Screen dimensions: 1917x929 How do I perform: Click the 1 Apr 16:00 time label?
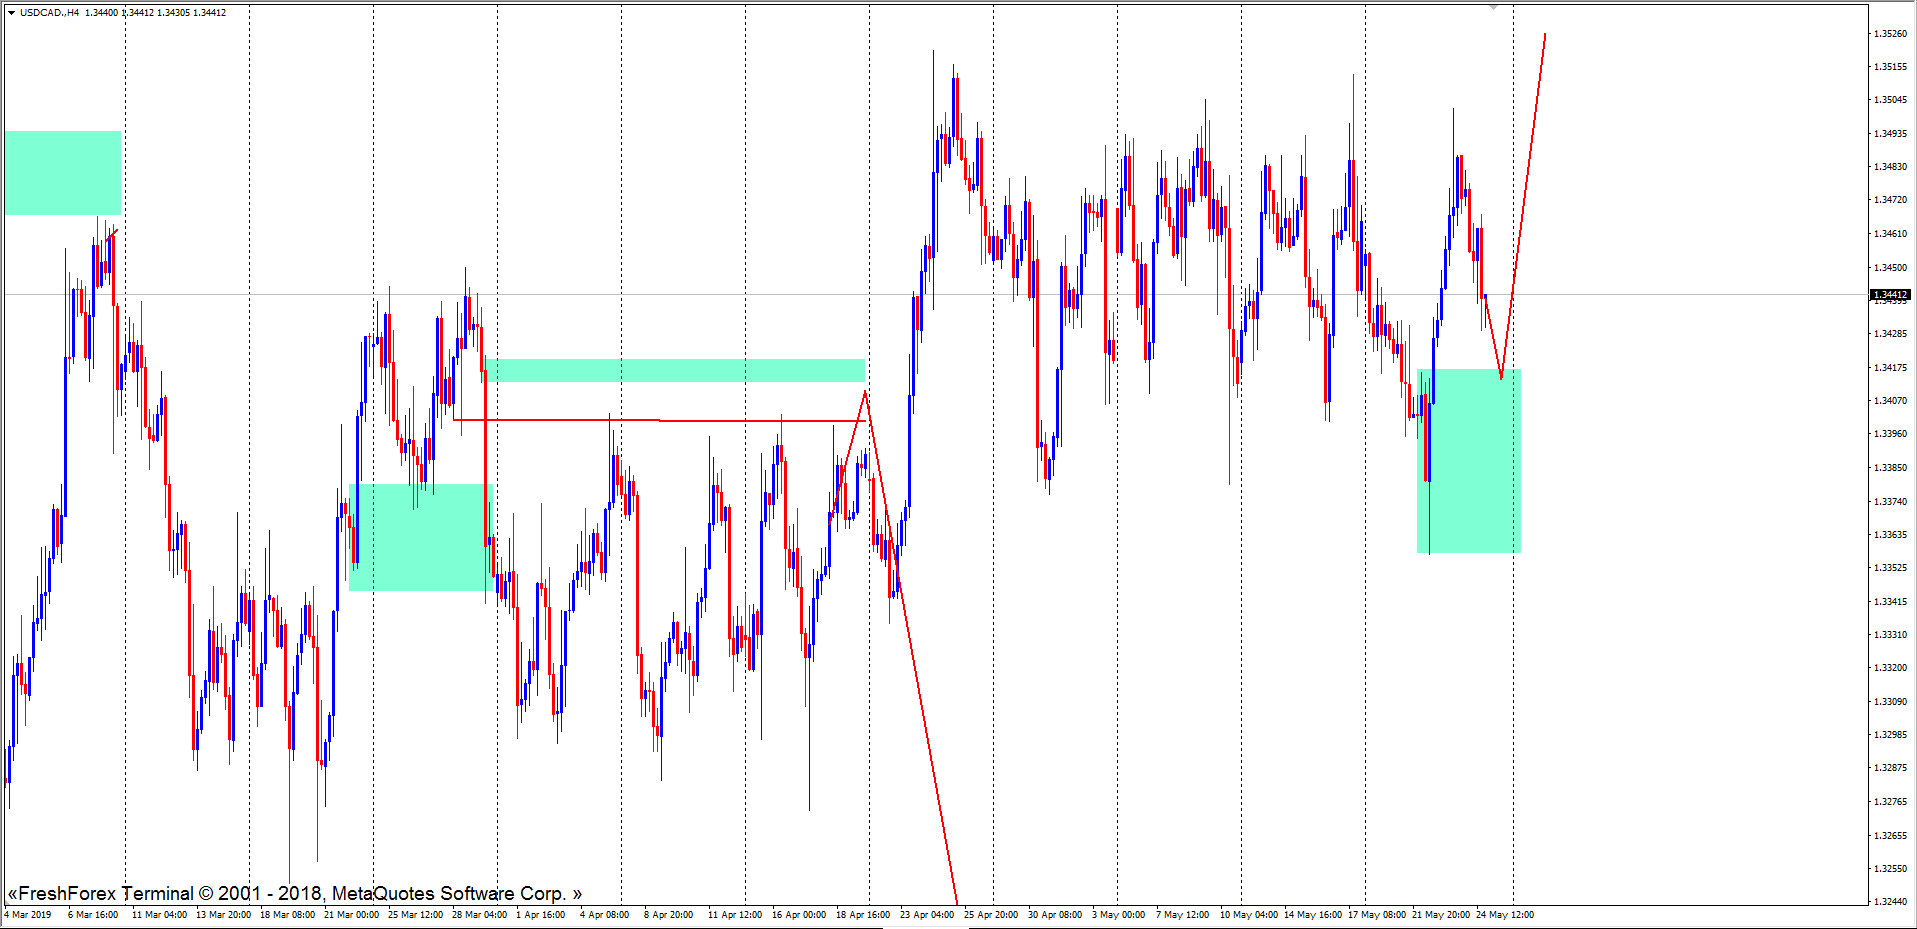coord(540,914)
